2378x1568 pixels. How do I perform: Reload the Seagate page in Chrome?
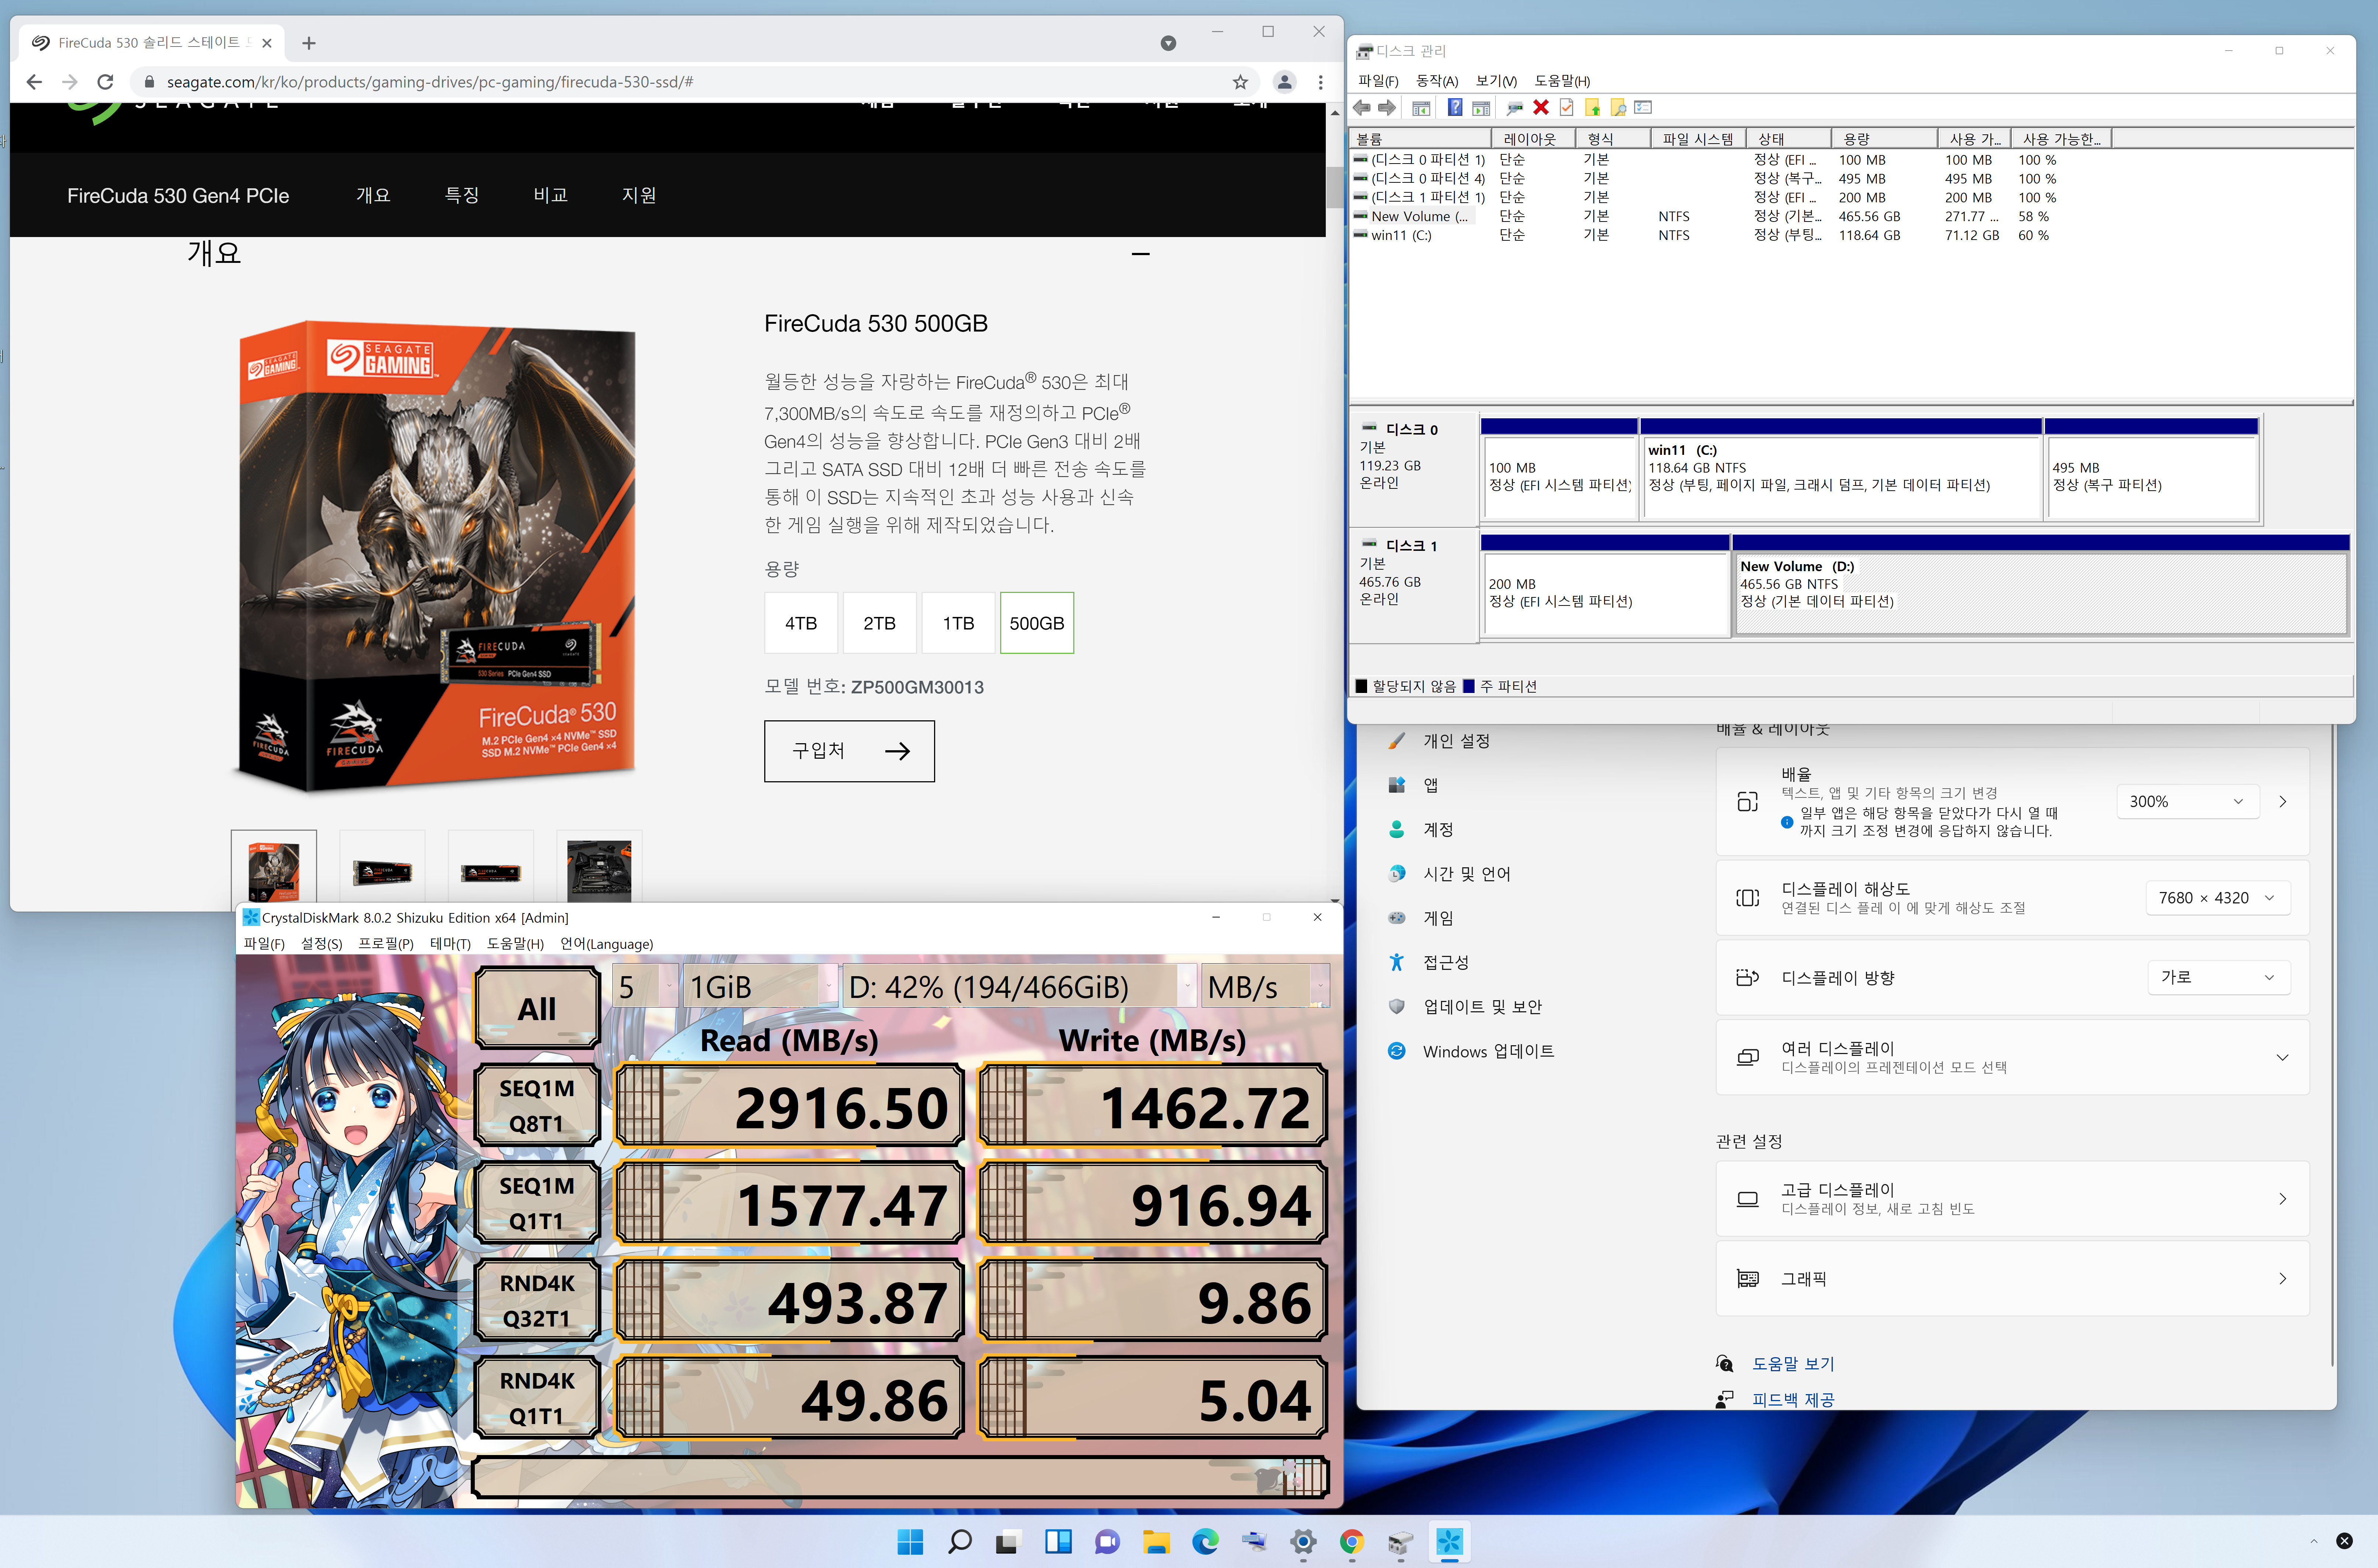pyautogui.click(x=105, y=82)
